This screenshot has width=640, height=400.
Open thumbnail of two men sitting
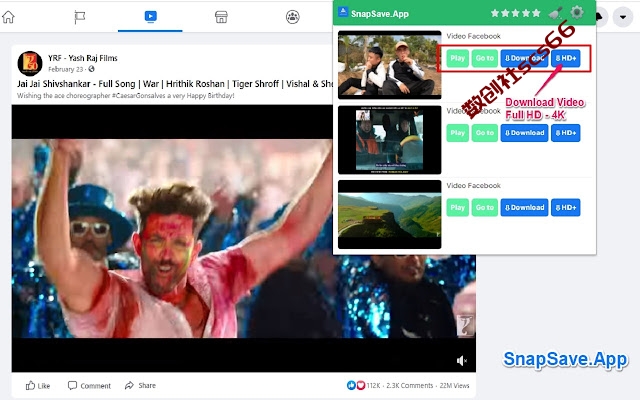[389, 65]
